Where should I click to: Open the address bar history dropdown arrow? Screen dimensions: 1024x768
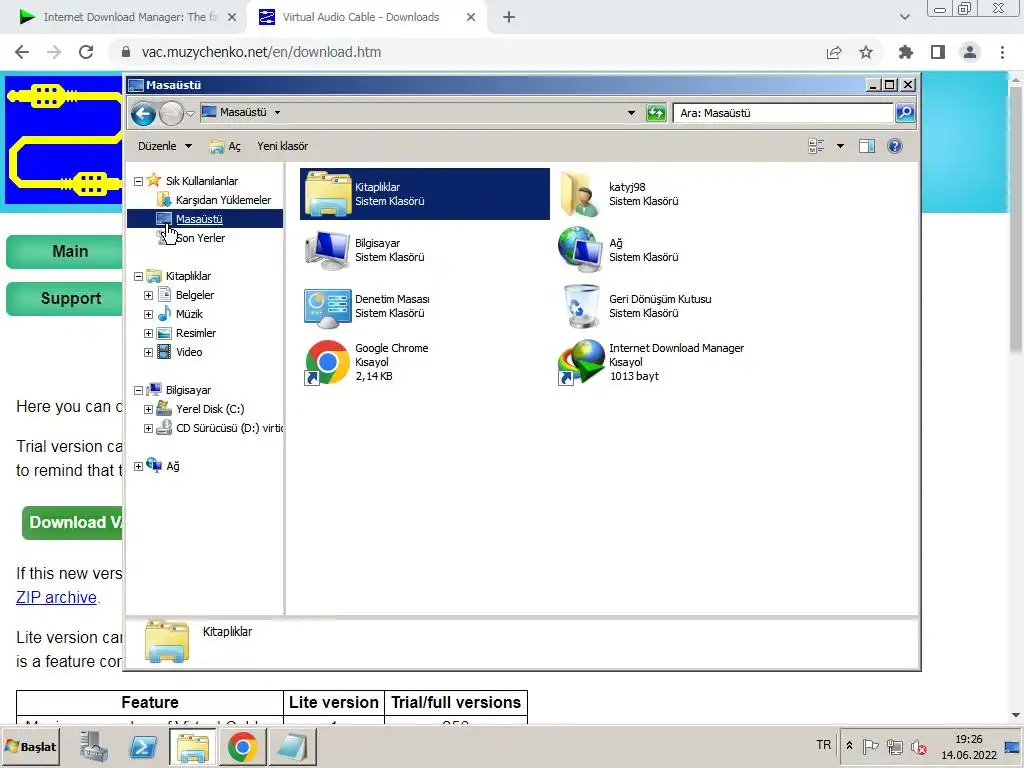point(631,113)
